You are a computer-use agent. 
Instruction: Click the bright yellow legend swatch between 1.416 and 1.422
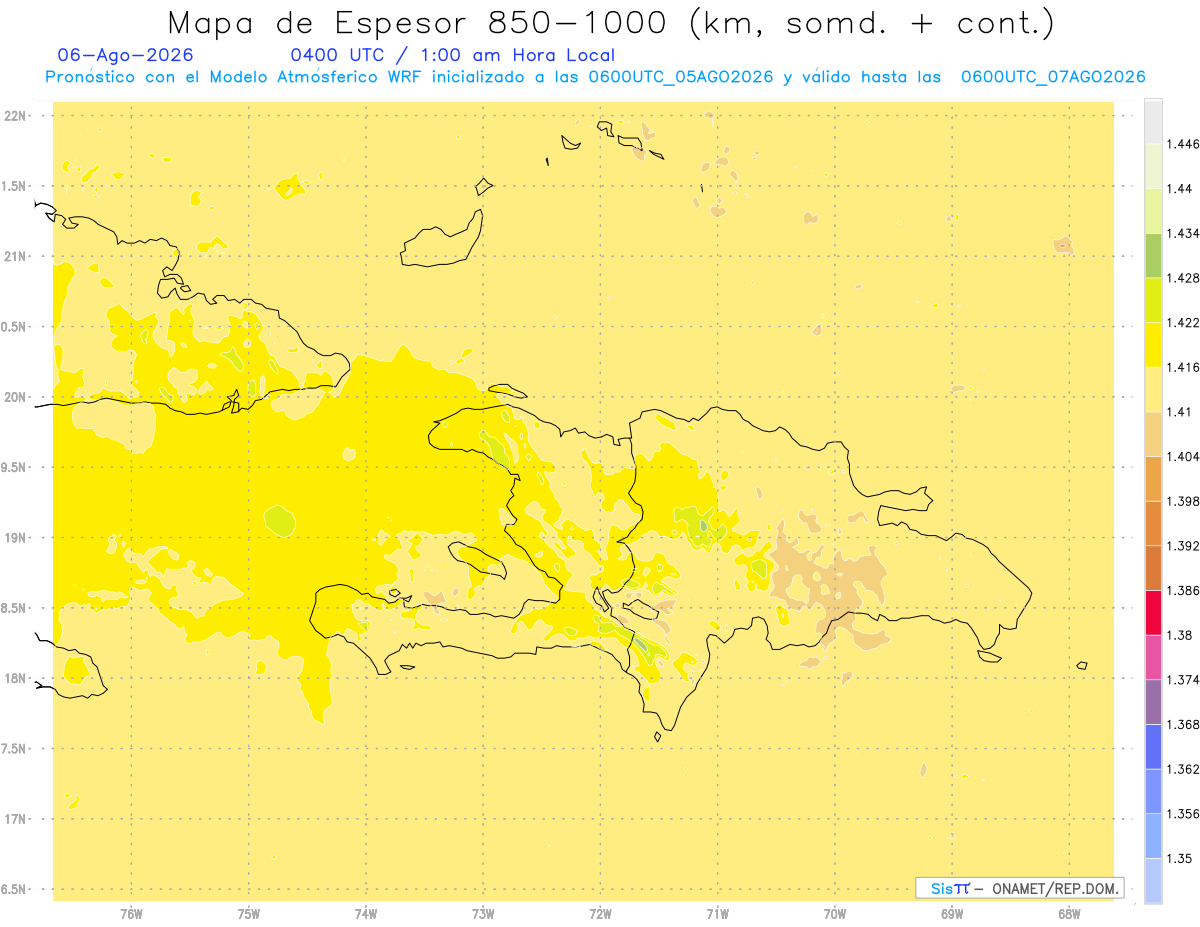(1153, 344)
